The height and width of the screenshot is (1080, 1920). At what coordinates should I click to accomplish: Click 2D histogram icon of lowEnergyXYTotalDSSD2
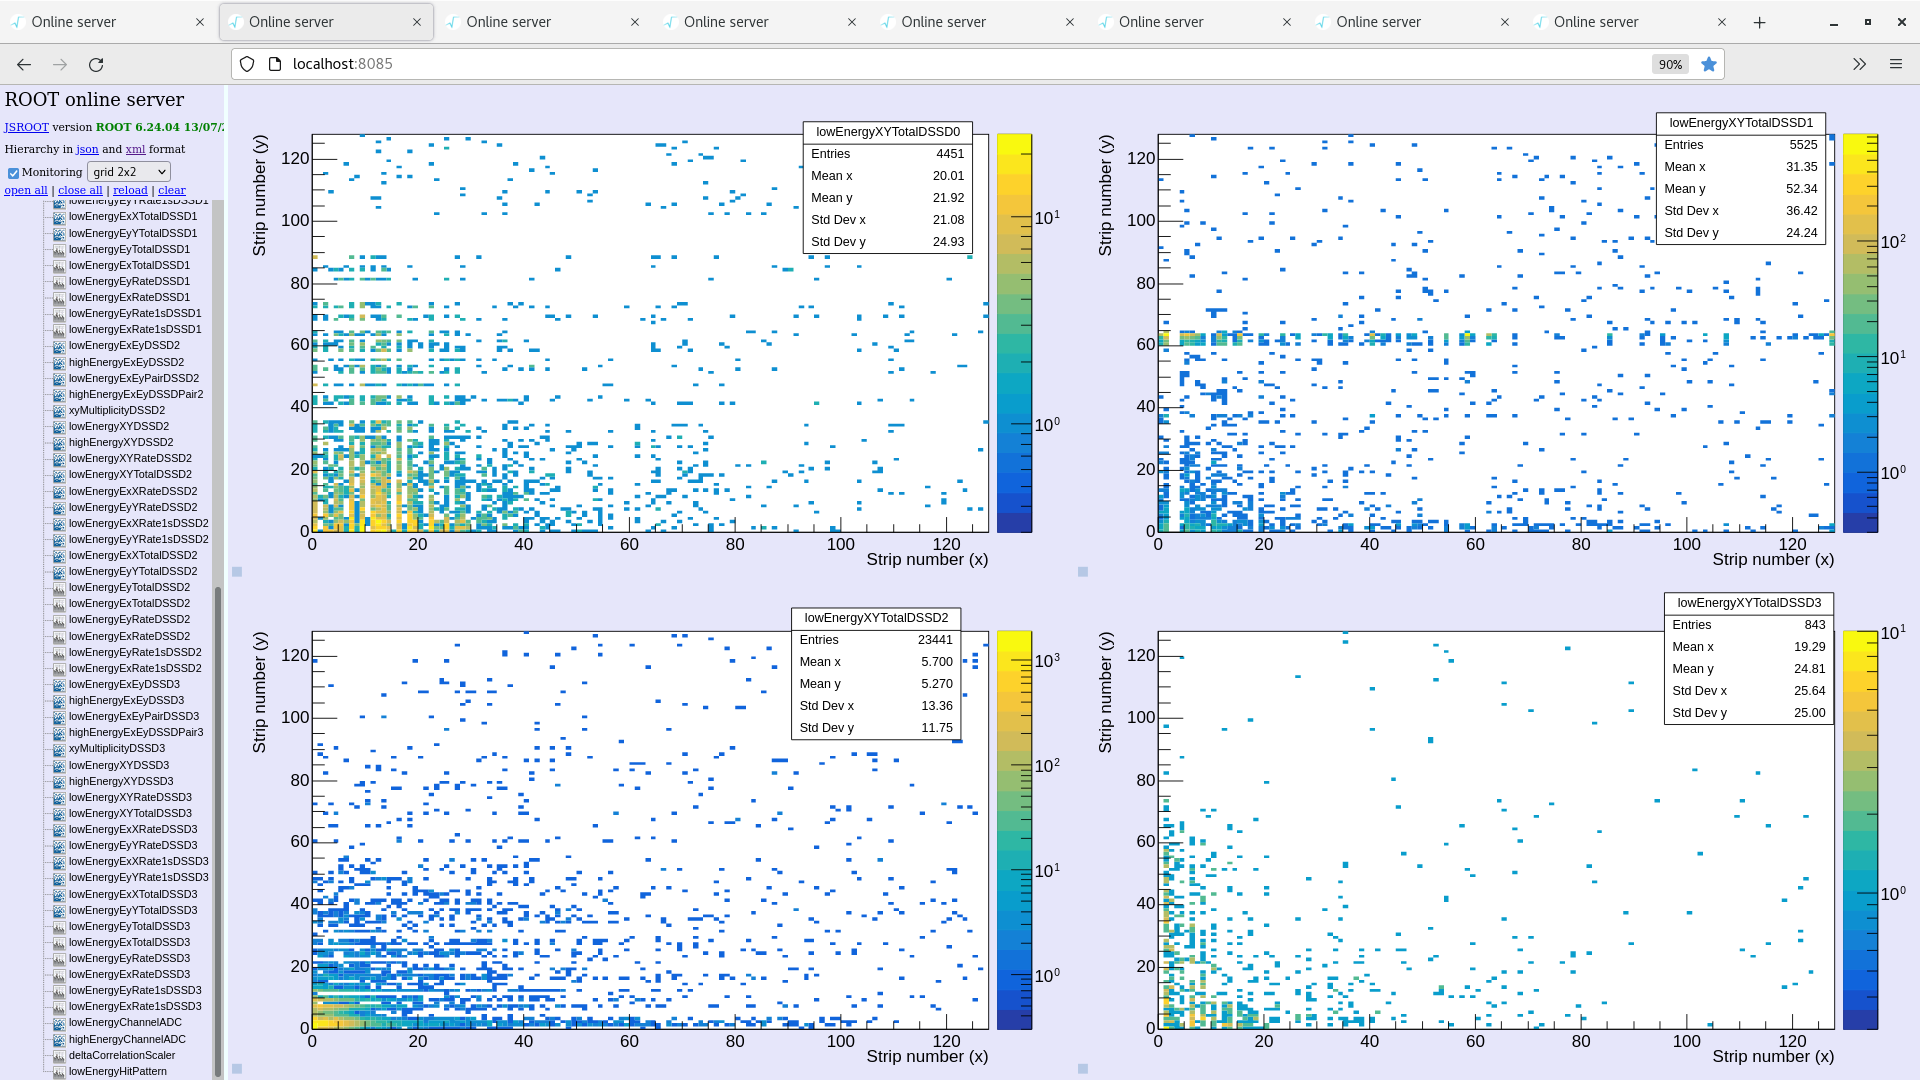point(59,475)
